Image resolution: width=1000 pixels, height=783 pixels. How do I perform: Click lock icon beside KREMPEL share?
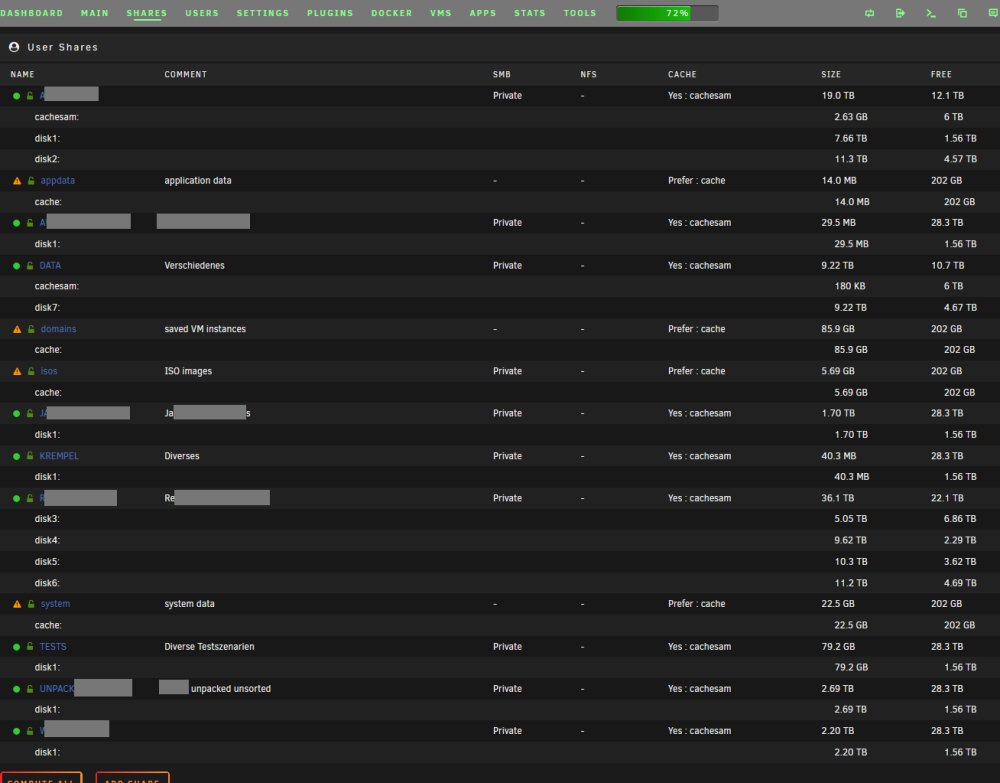pyautogui.click(x=30, y=457)
